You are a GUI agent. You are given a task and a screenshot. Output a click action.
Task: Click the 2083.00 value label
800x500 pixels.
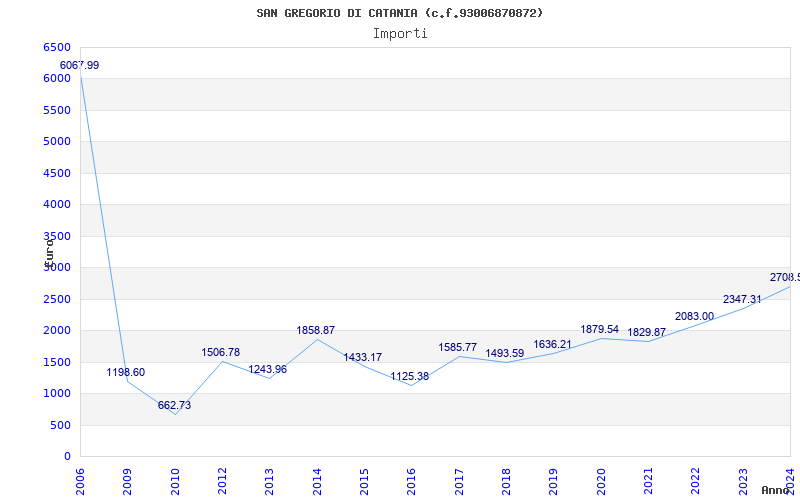[x=695, y=317]
